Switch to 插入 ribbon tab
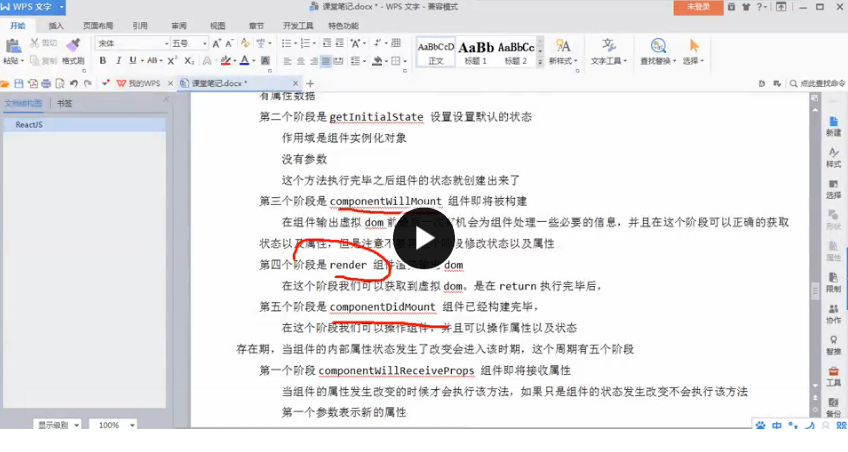 pyautogui.click(x=56, y=25)
